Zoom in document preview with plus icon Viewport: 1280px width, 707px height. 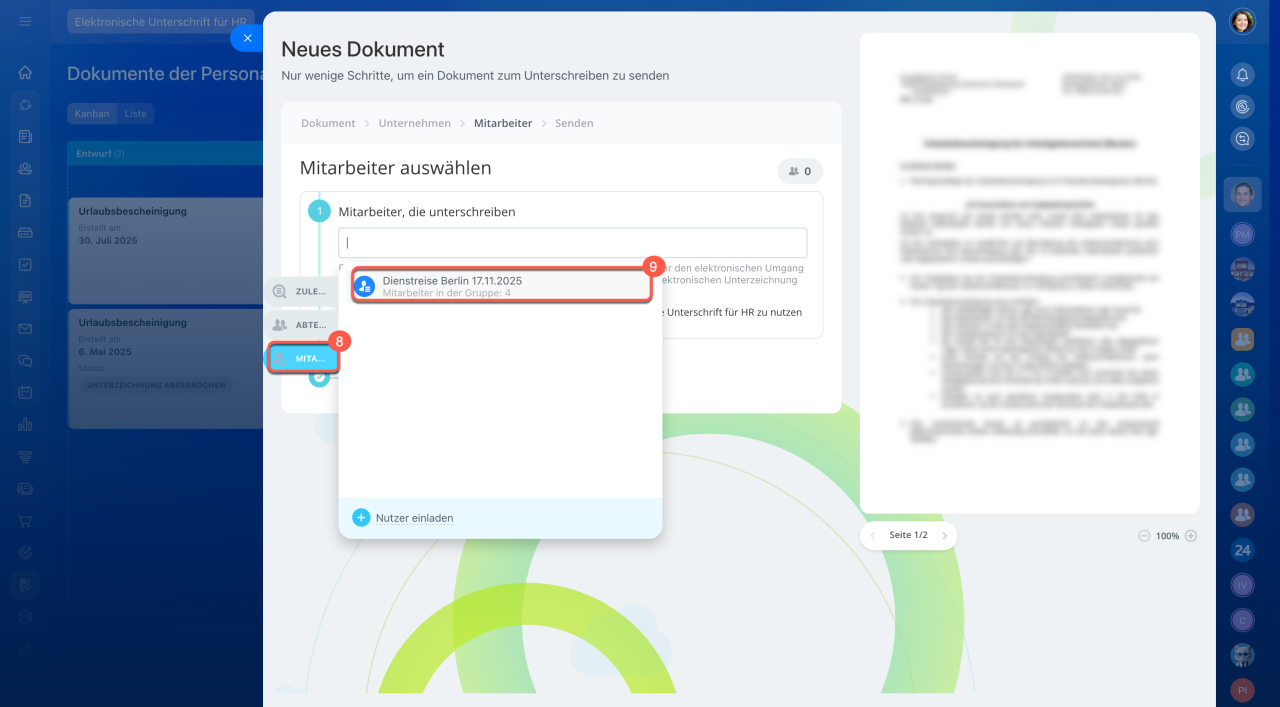(1190, 536)
